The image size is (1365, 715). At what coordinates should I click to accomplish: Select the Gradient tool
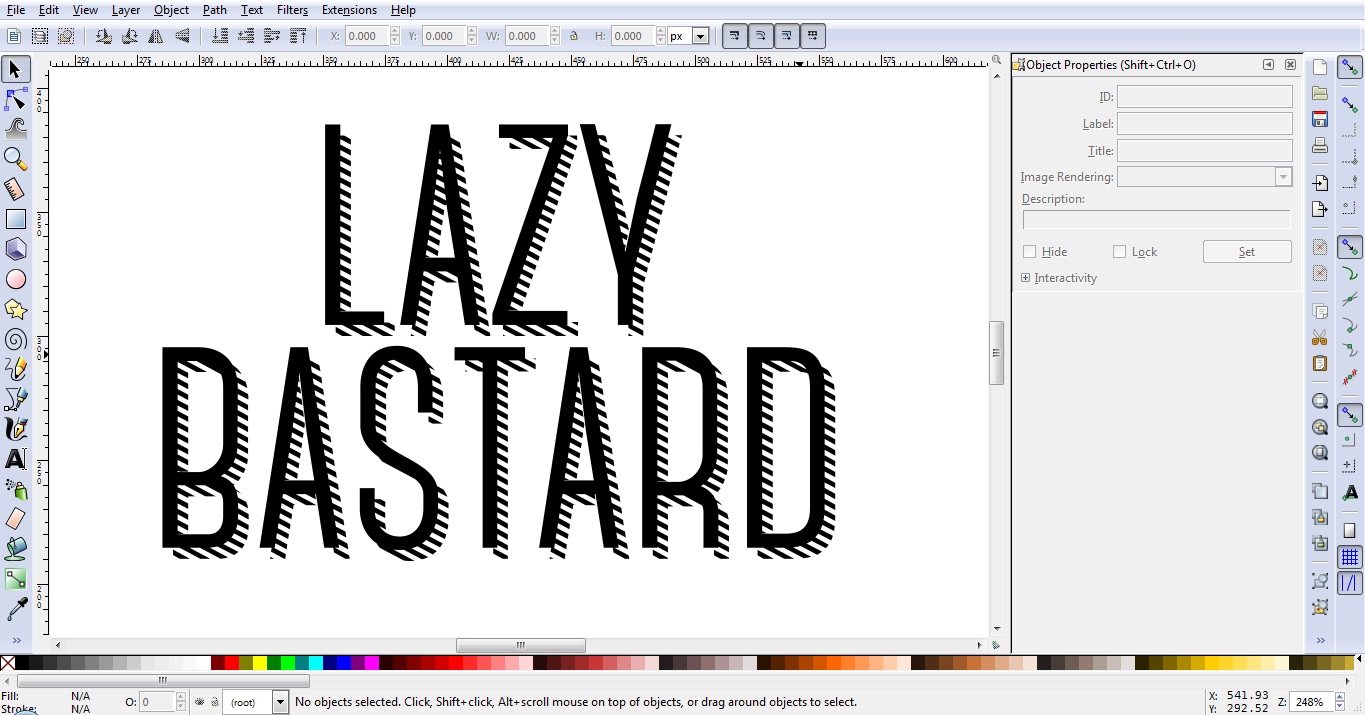point(16,579)
